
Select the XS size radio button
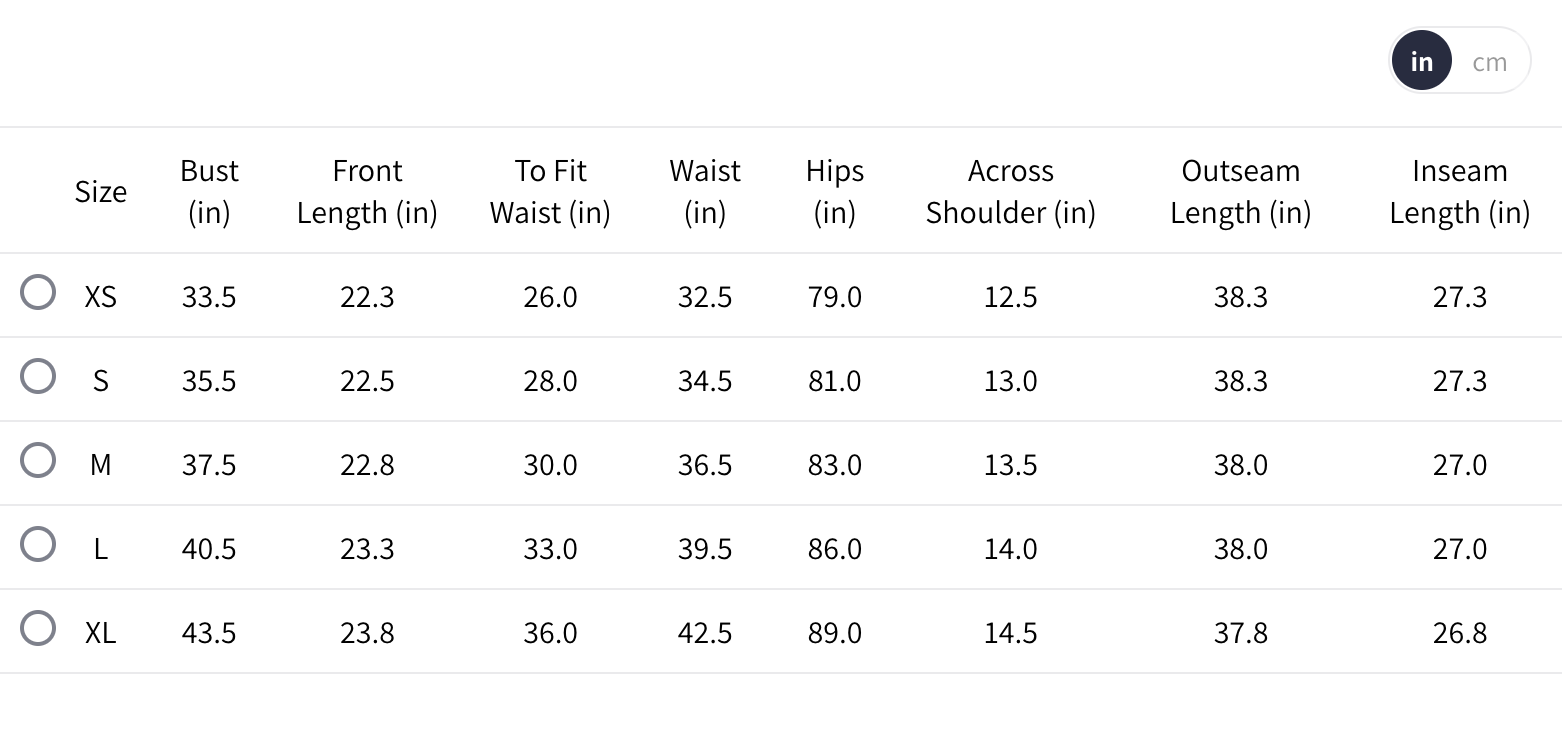[x=38, y=293]
